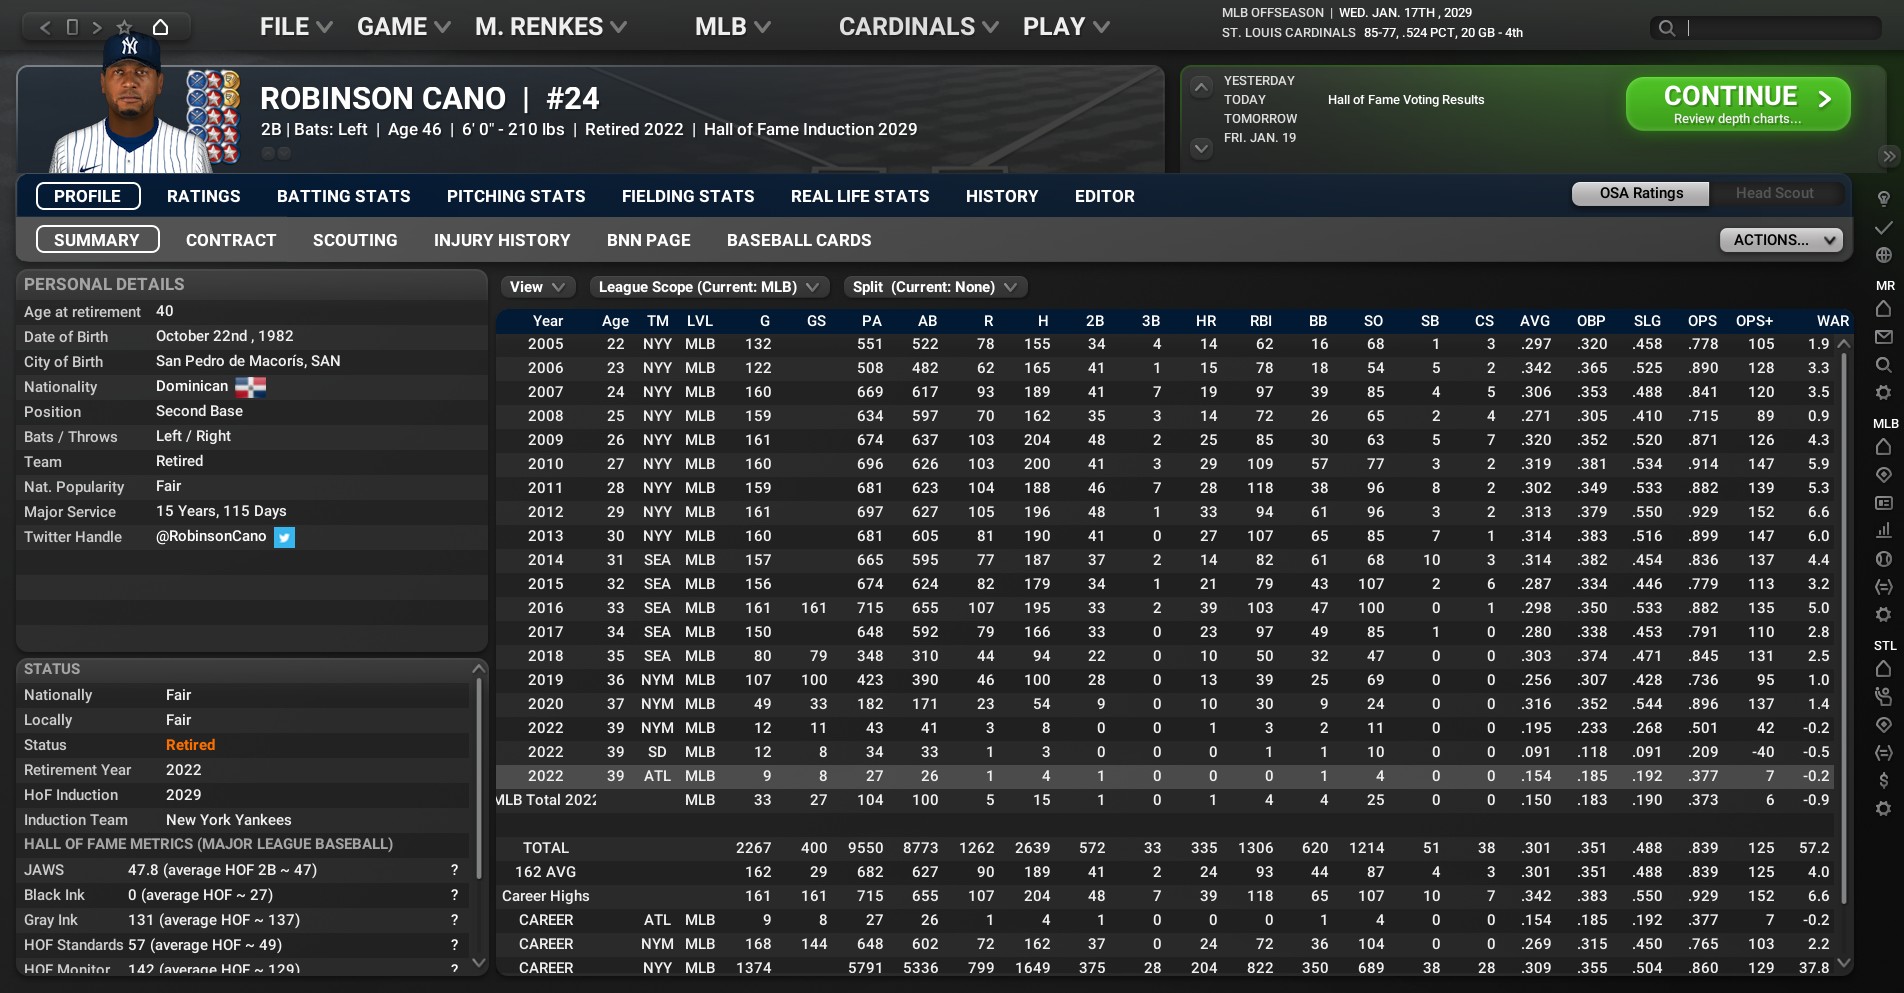Open the BATTING STATS tab
The image size is (1904, 993).
[343, 196]
